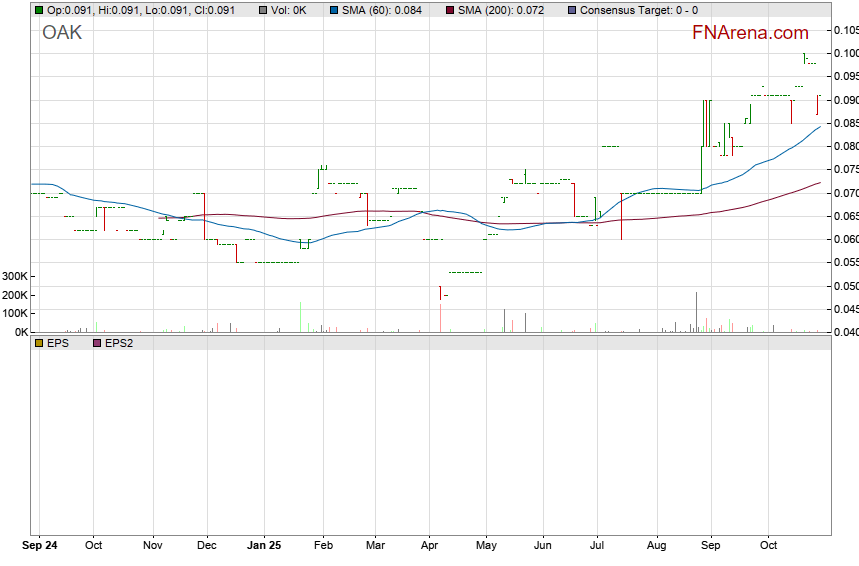Select the Sep 24 date axis label
Screen dimensions: 859x566
[x=40, y=546]
